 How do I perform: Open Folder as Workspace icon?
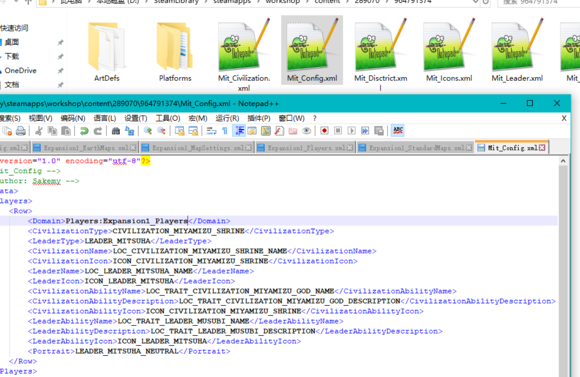pos(293,131)
